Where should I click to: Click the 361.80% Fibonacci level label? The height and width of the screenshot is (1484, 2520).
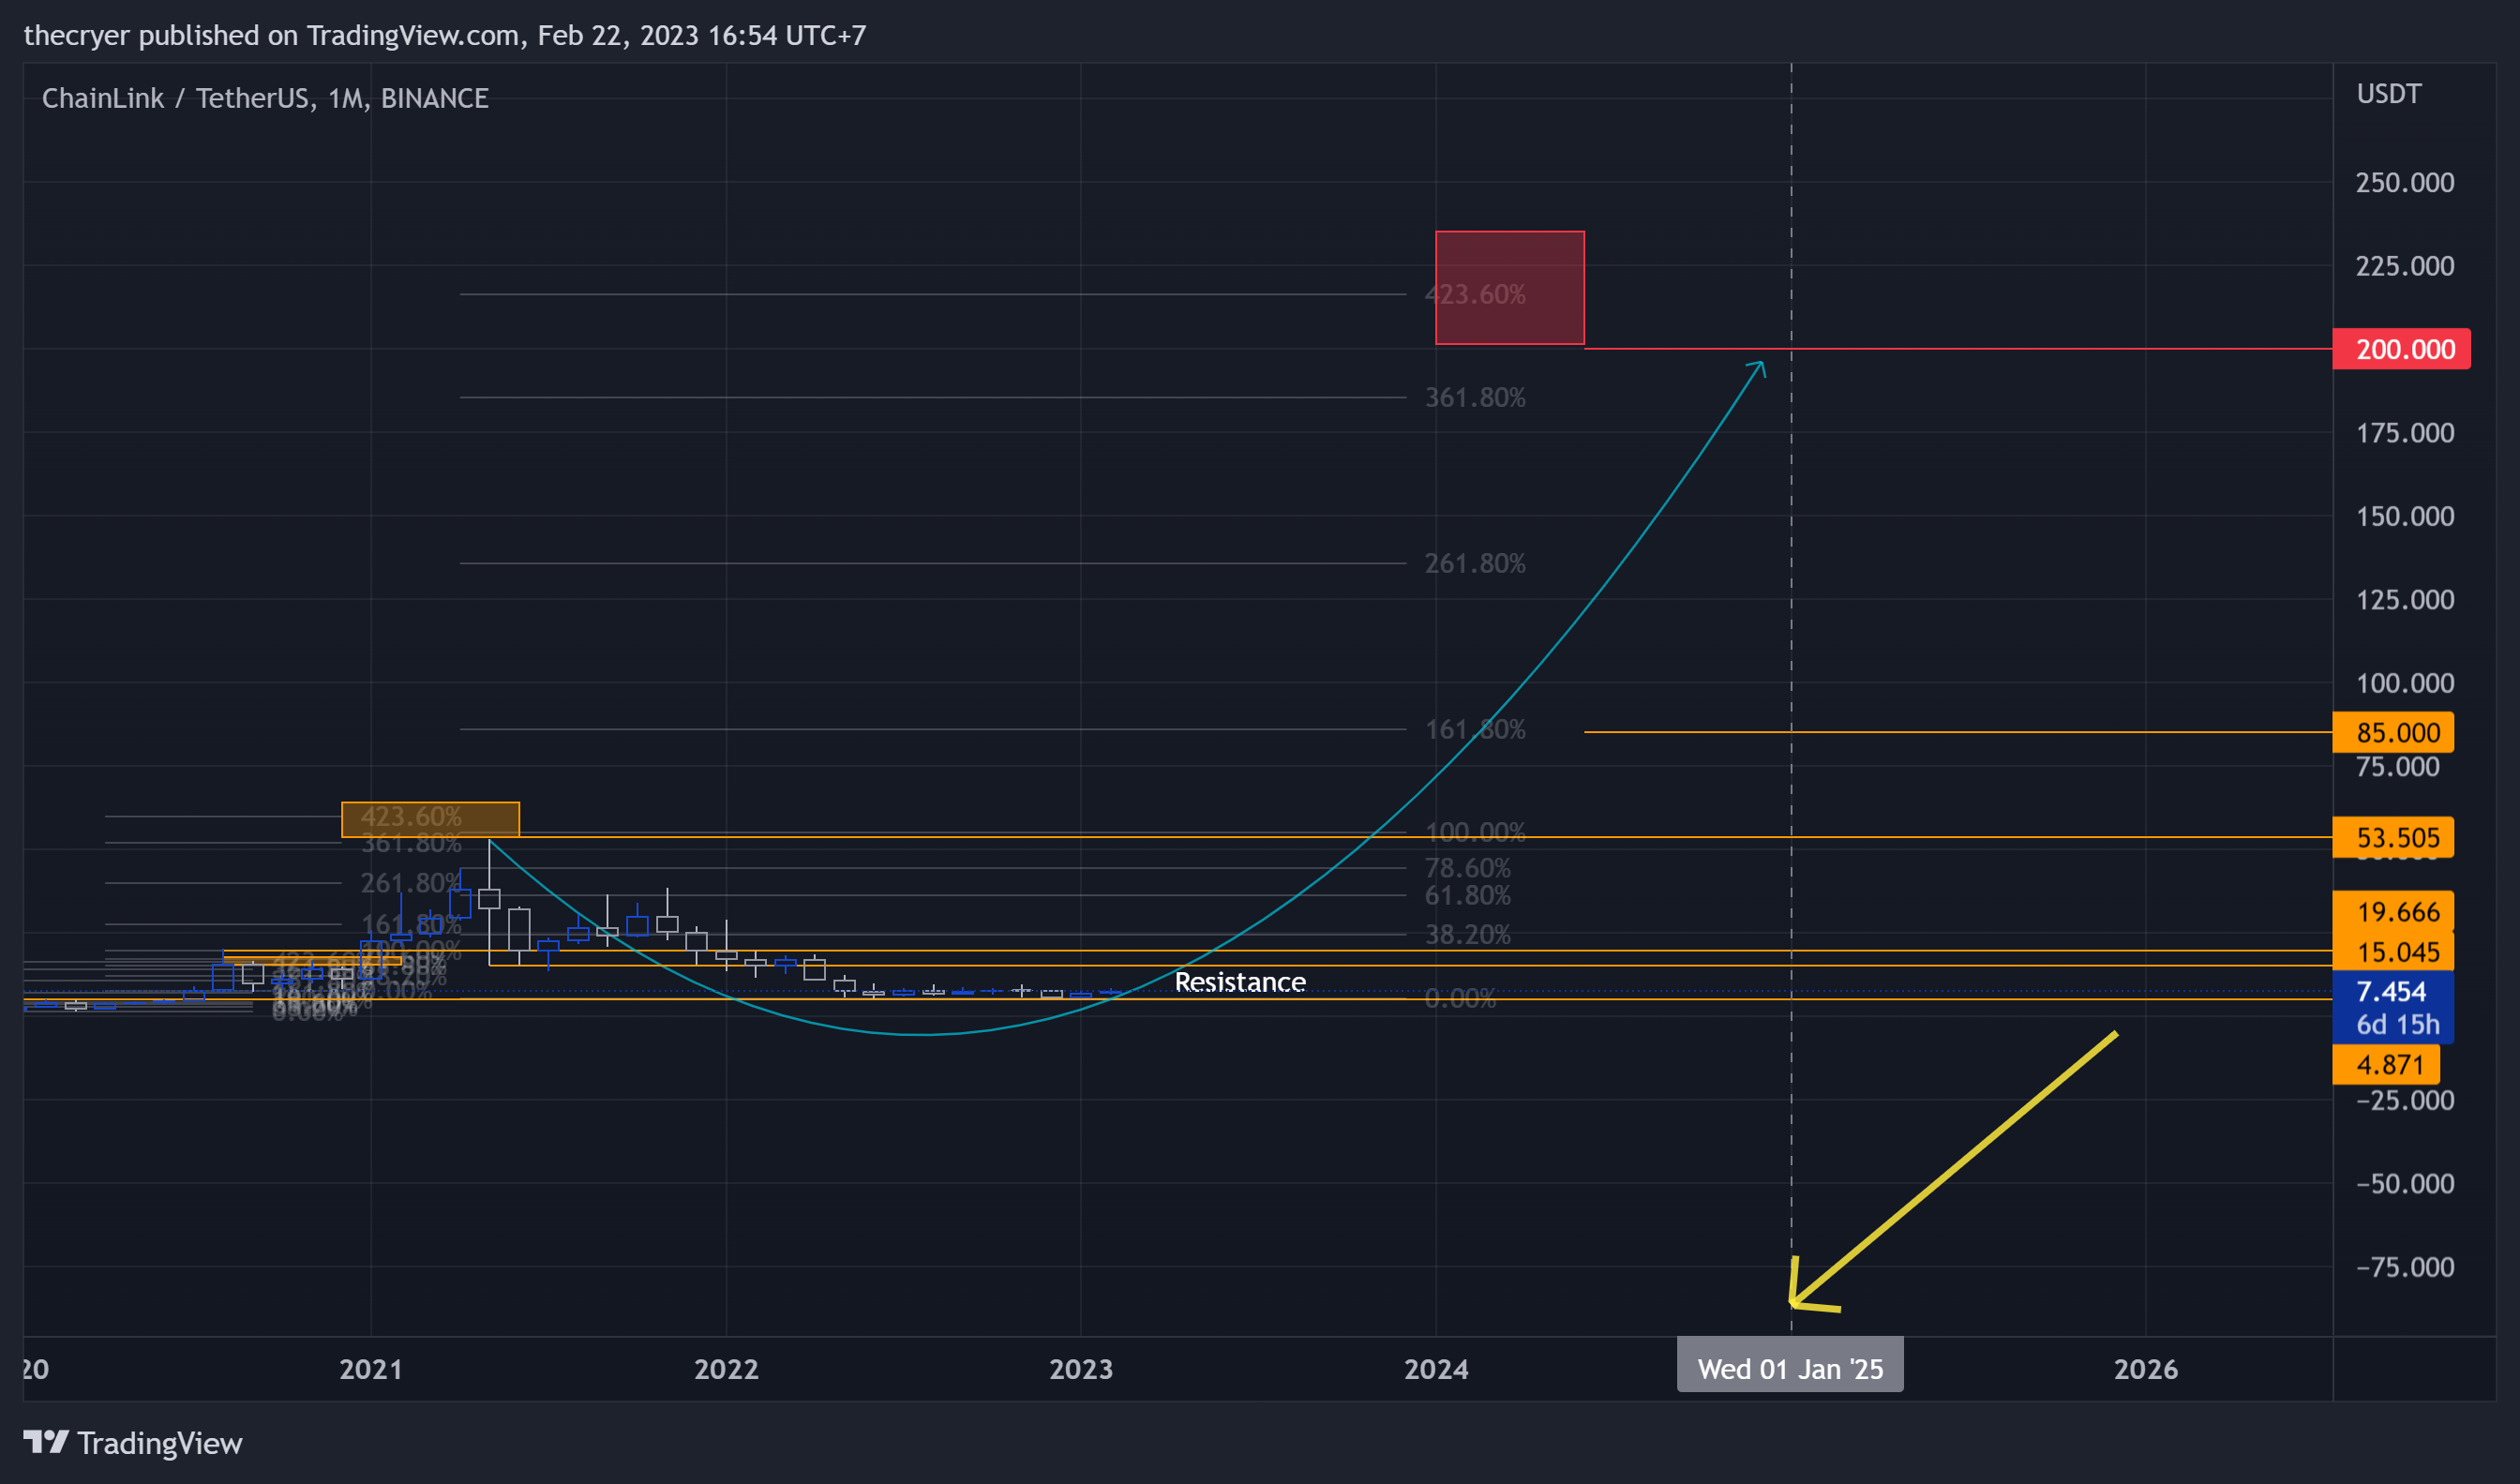click(1475, 397)
